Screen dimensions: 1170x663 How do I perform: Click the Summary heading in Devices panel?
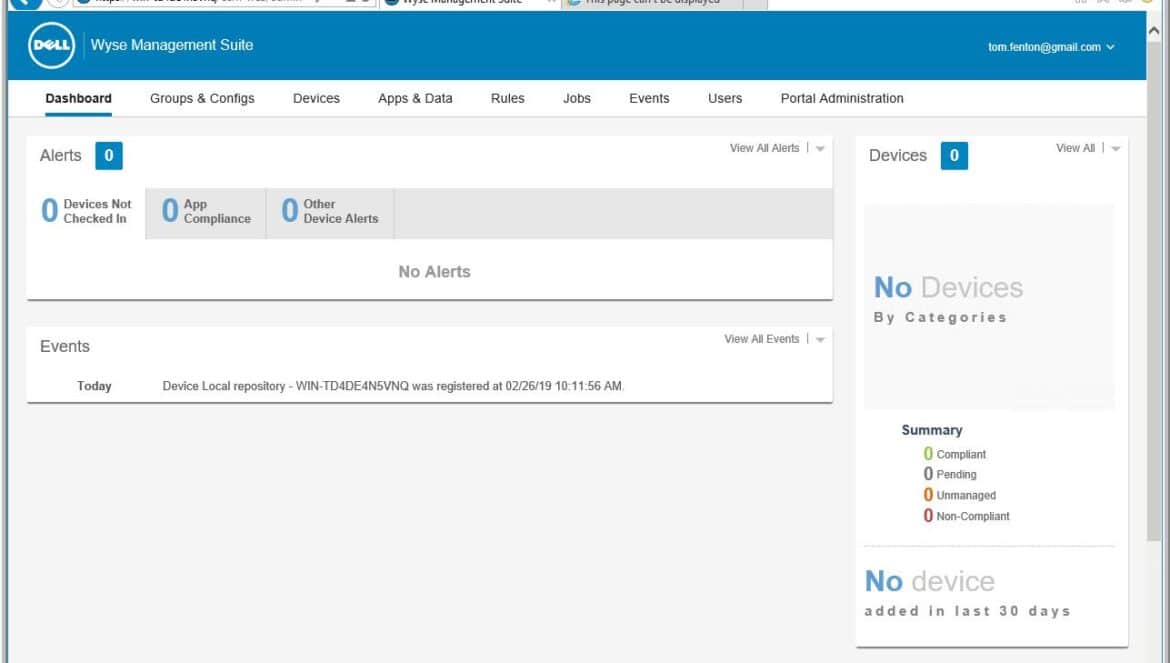[932, 430]
